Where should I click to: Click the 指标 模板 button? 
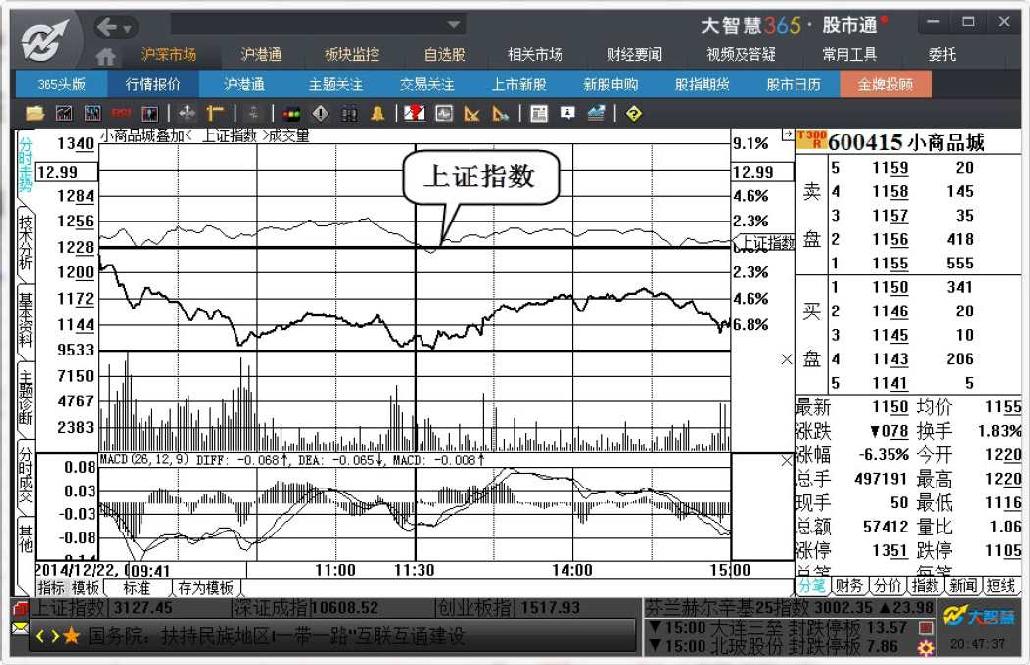68,587
